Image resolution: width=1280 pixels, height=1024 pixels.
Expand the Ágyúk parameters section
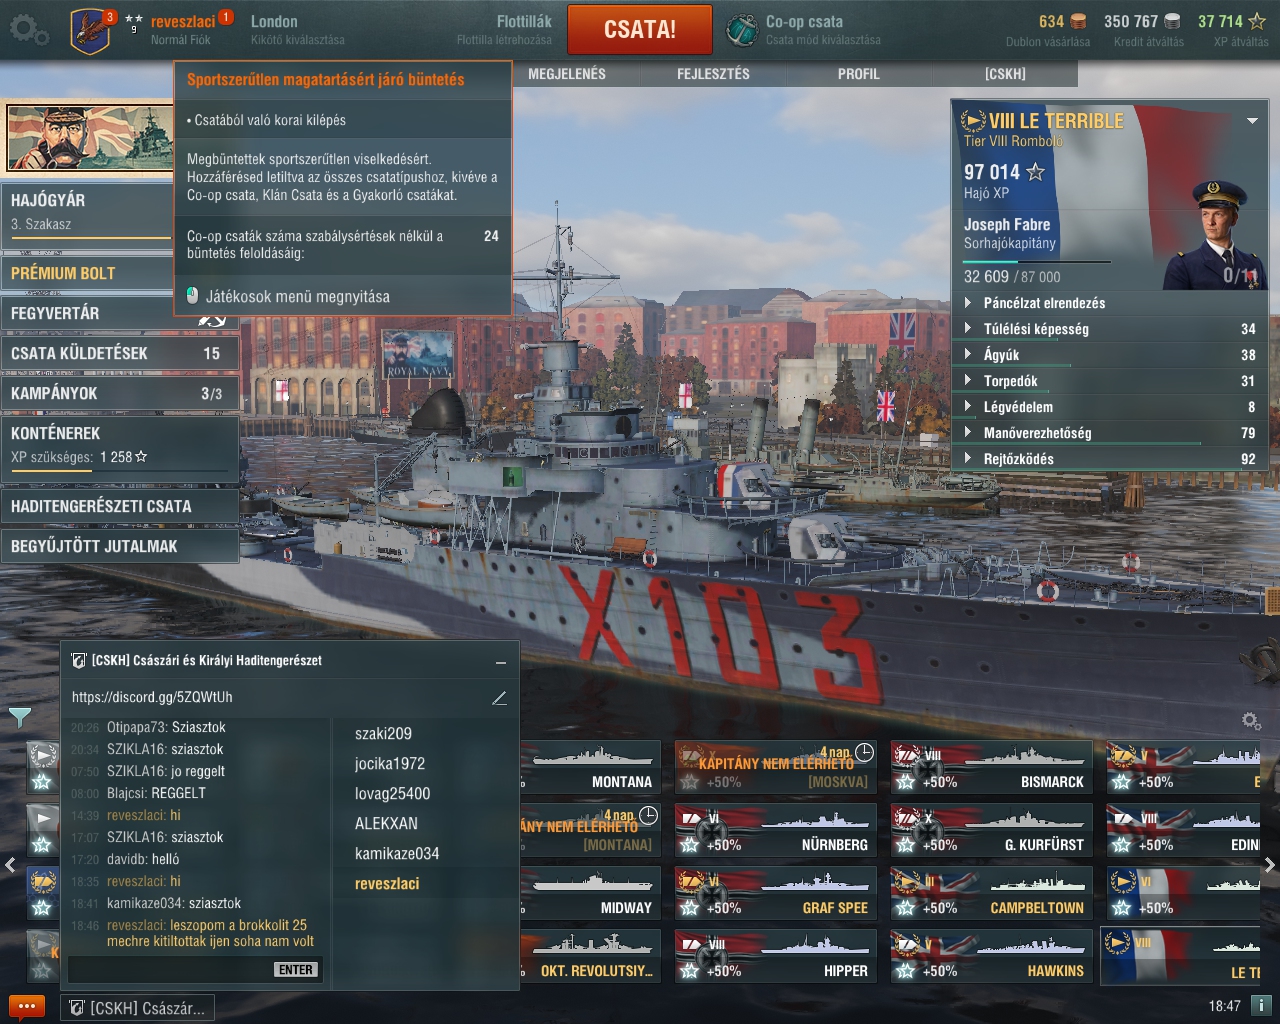pos(1110,355)
